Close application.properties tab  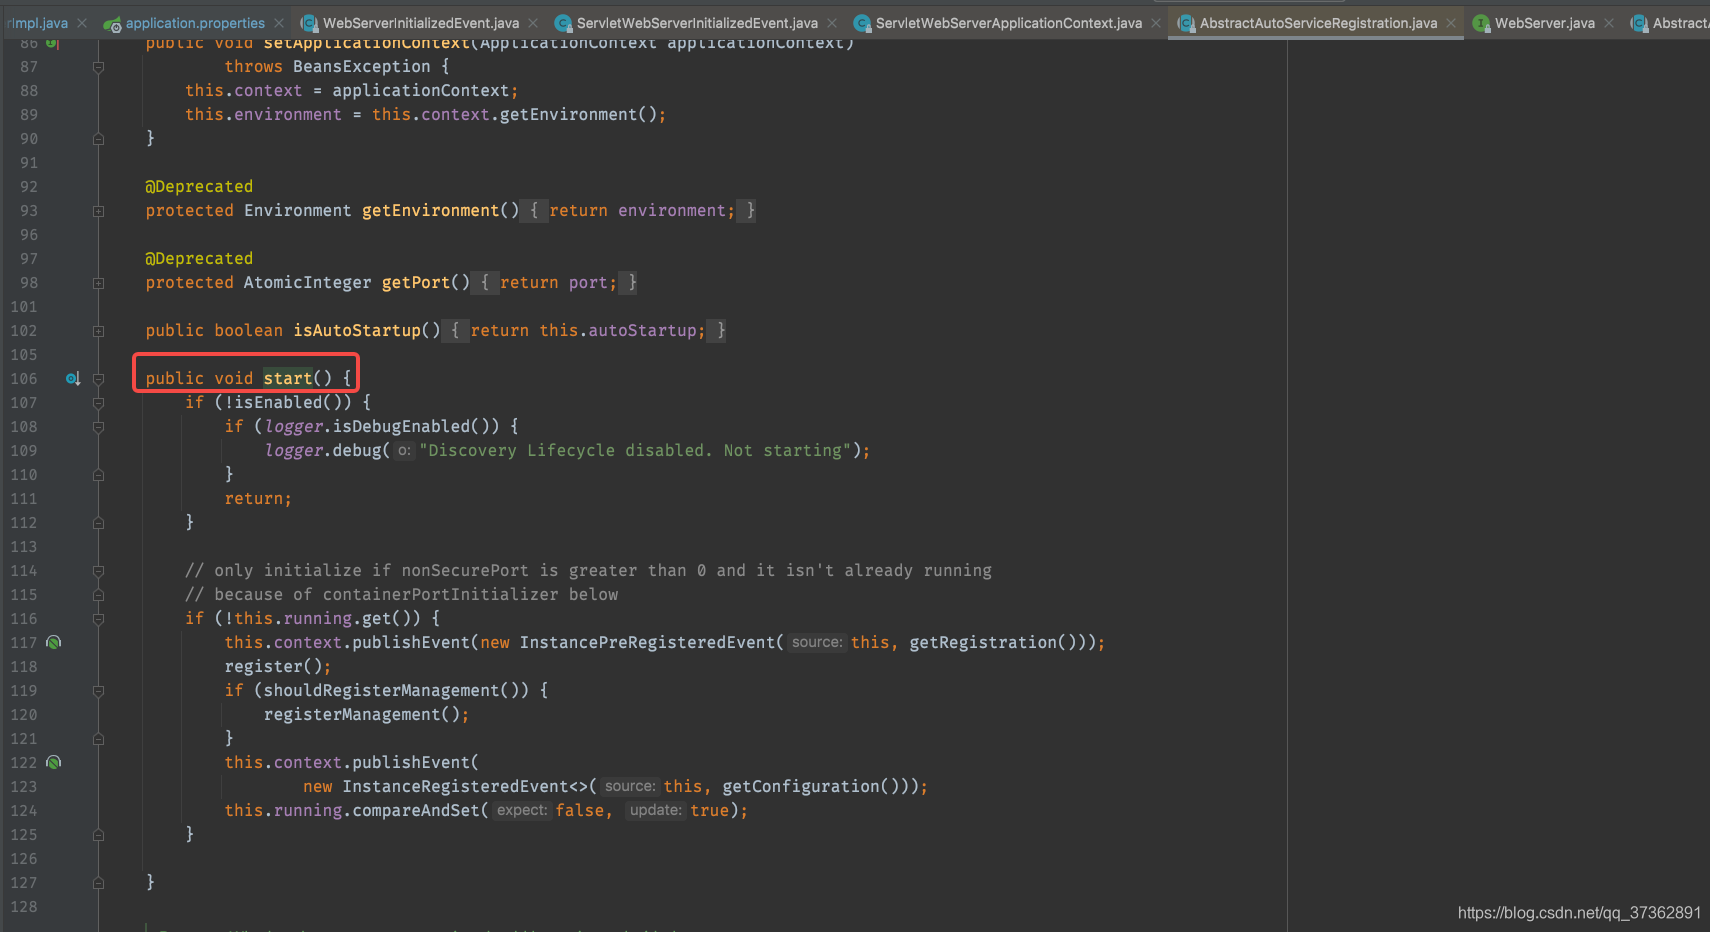(x=279, y=23)
